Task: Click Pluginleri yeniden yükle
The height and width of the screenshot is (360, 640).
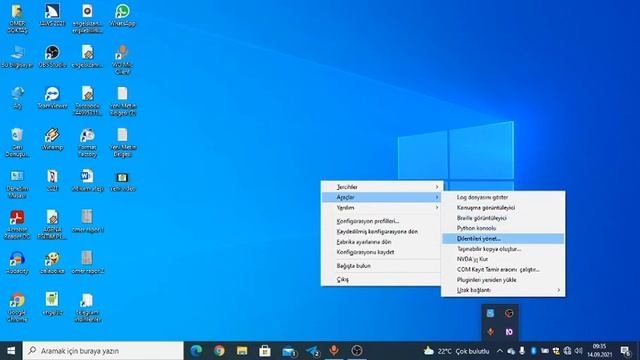Action: (503, 280)
